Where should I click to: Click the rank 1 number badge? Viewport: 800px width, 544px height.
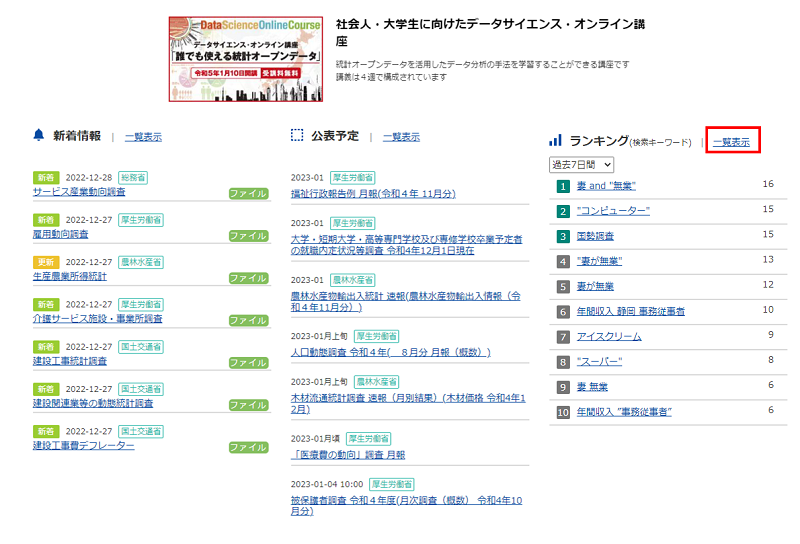point(563,186)
